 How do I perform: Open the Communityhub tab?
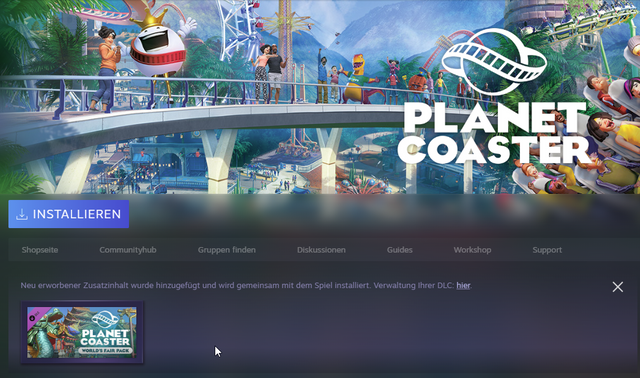point(128,250)
